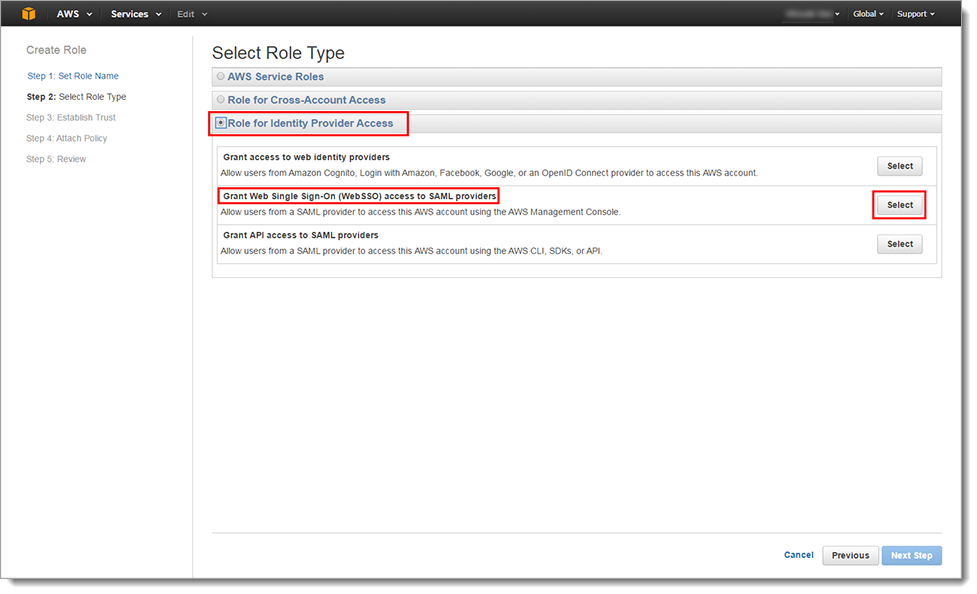Image resolution: width=977 pixels, height=594 pixels.
Task: Select the AWS Service Roles radio button
Action: pos(221,77)
